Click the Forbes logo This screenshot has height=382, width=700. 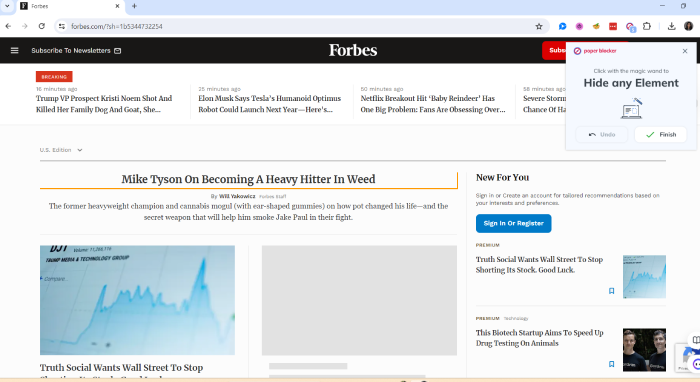tap(353, 50)
